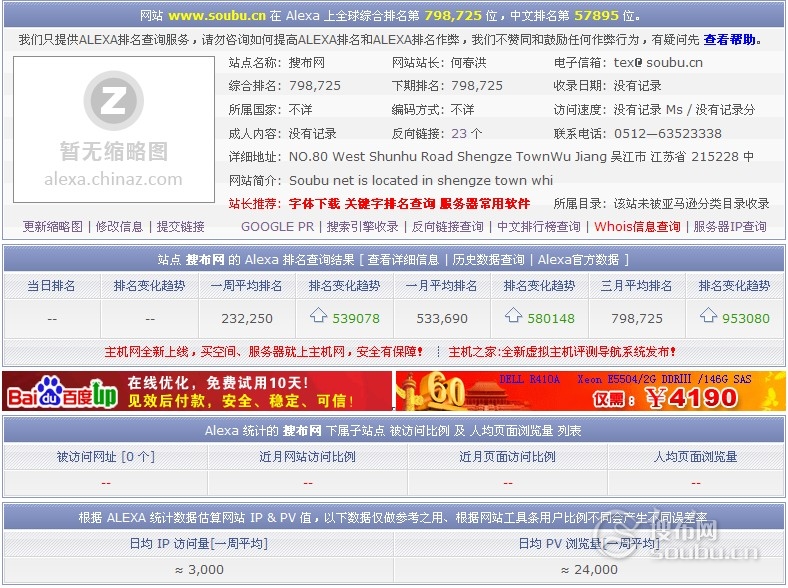Screen dimensions: 788x588
Task: Click the 人均页面浏览量 column header
Action: tap(696, 457)
